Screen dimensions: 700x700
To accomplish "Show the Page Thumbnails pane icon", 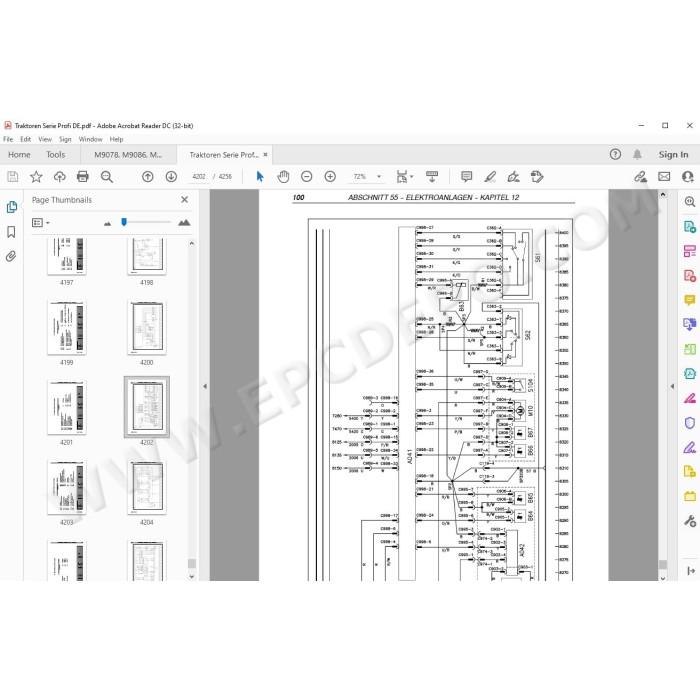I will click(x=12, y=207).
